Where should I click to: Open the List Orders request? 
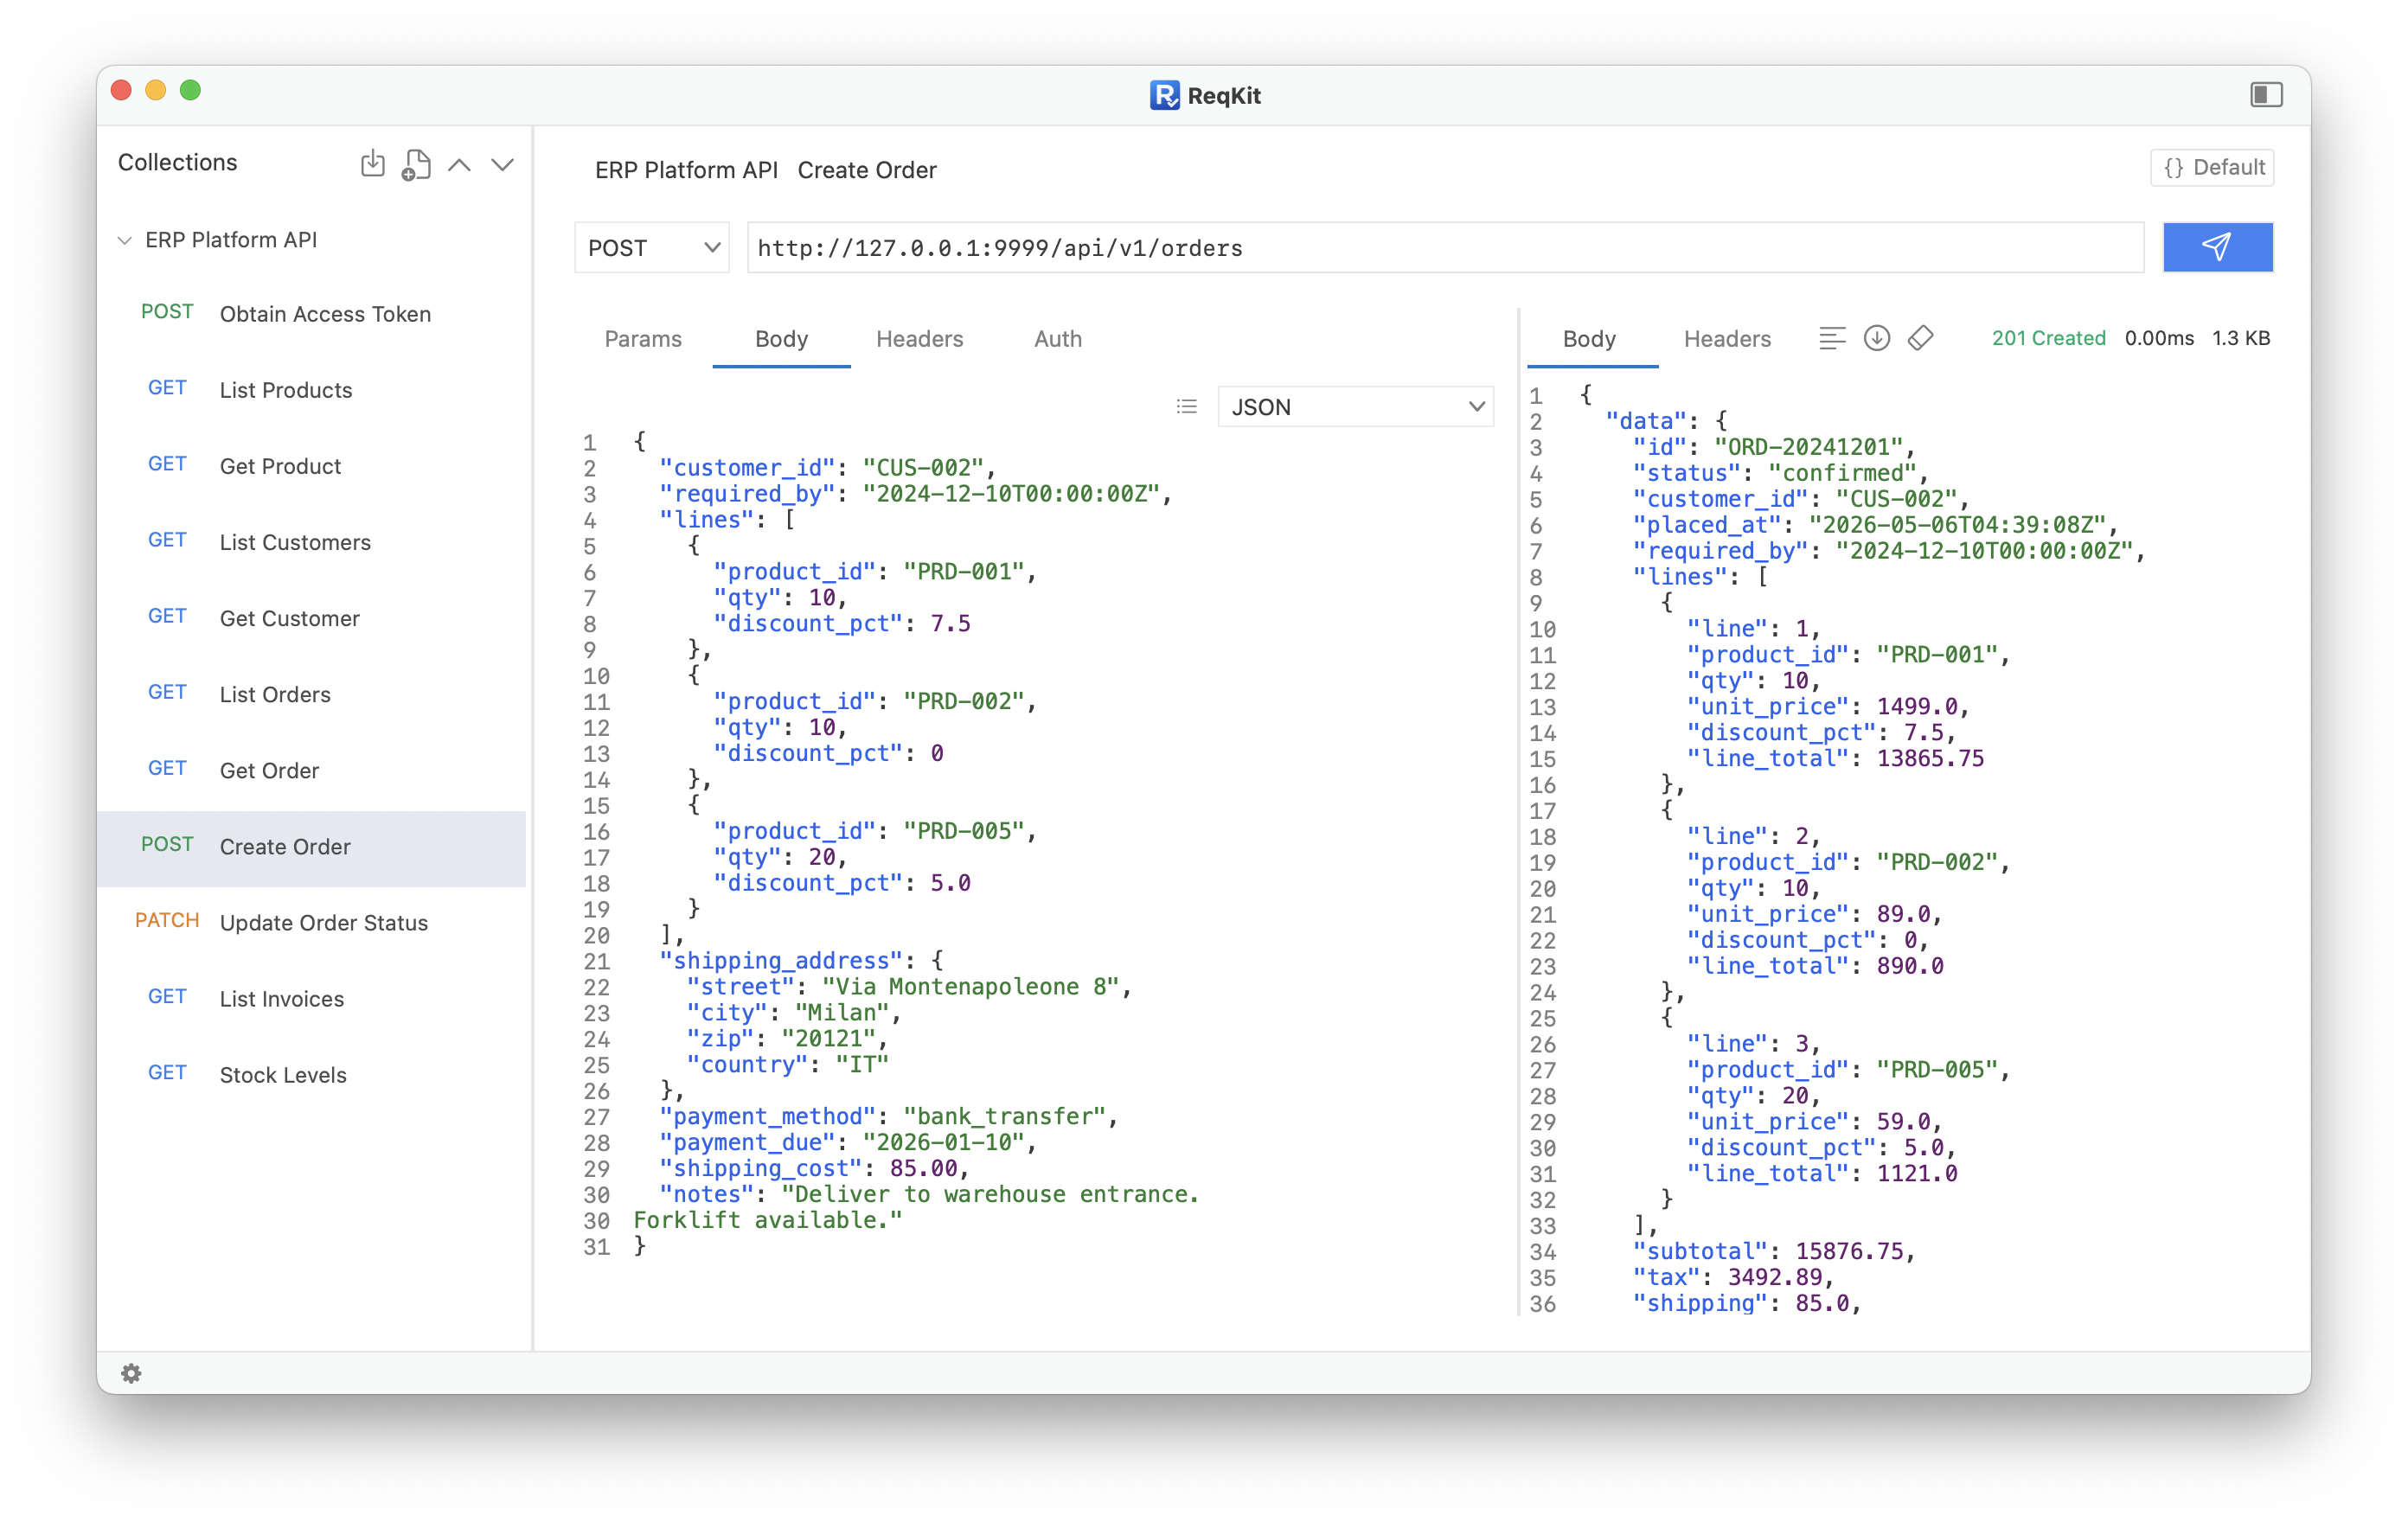(x=312, y=694)
